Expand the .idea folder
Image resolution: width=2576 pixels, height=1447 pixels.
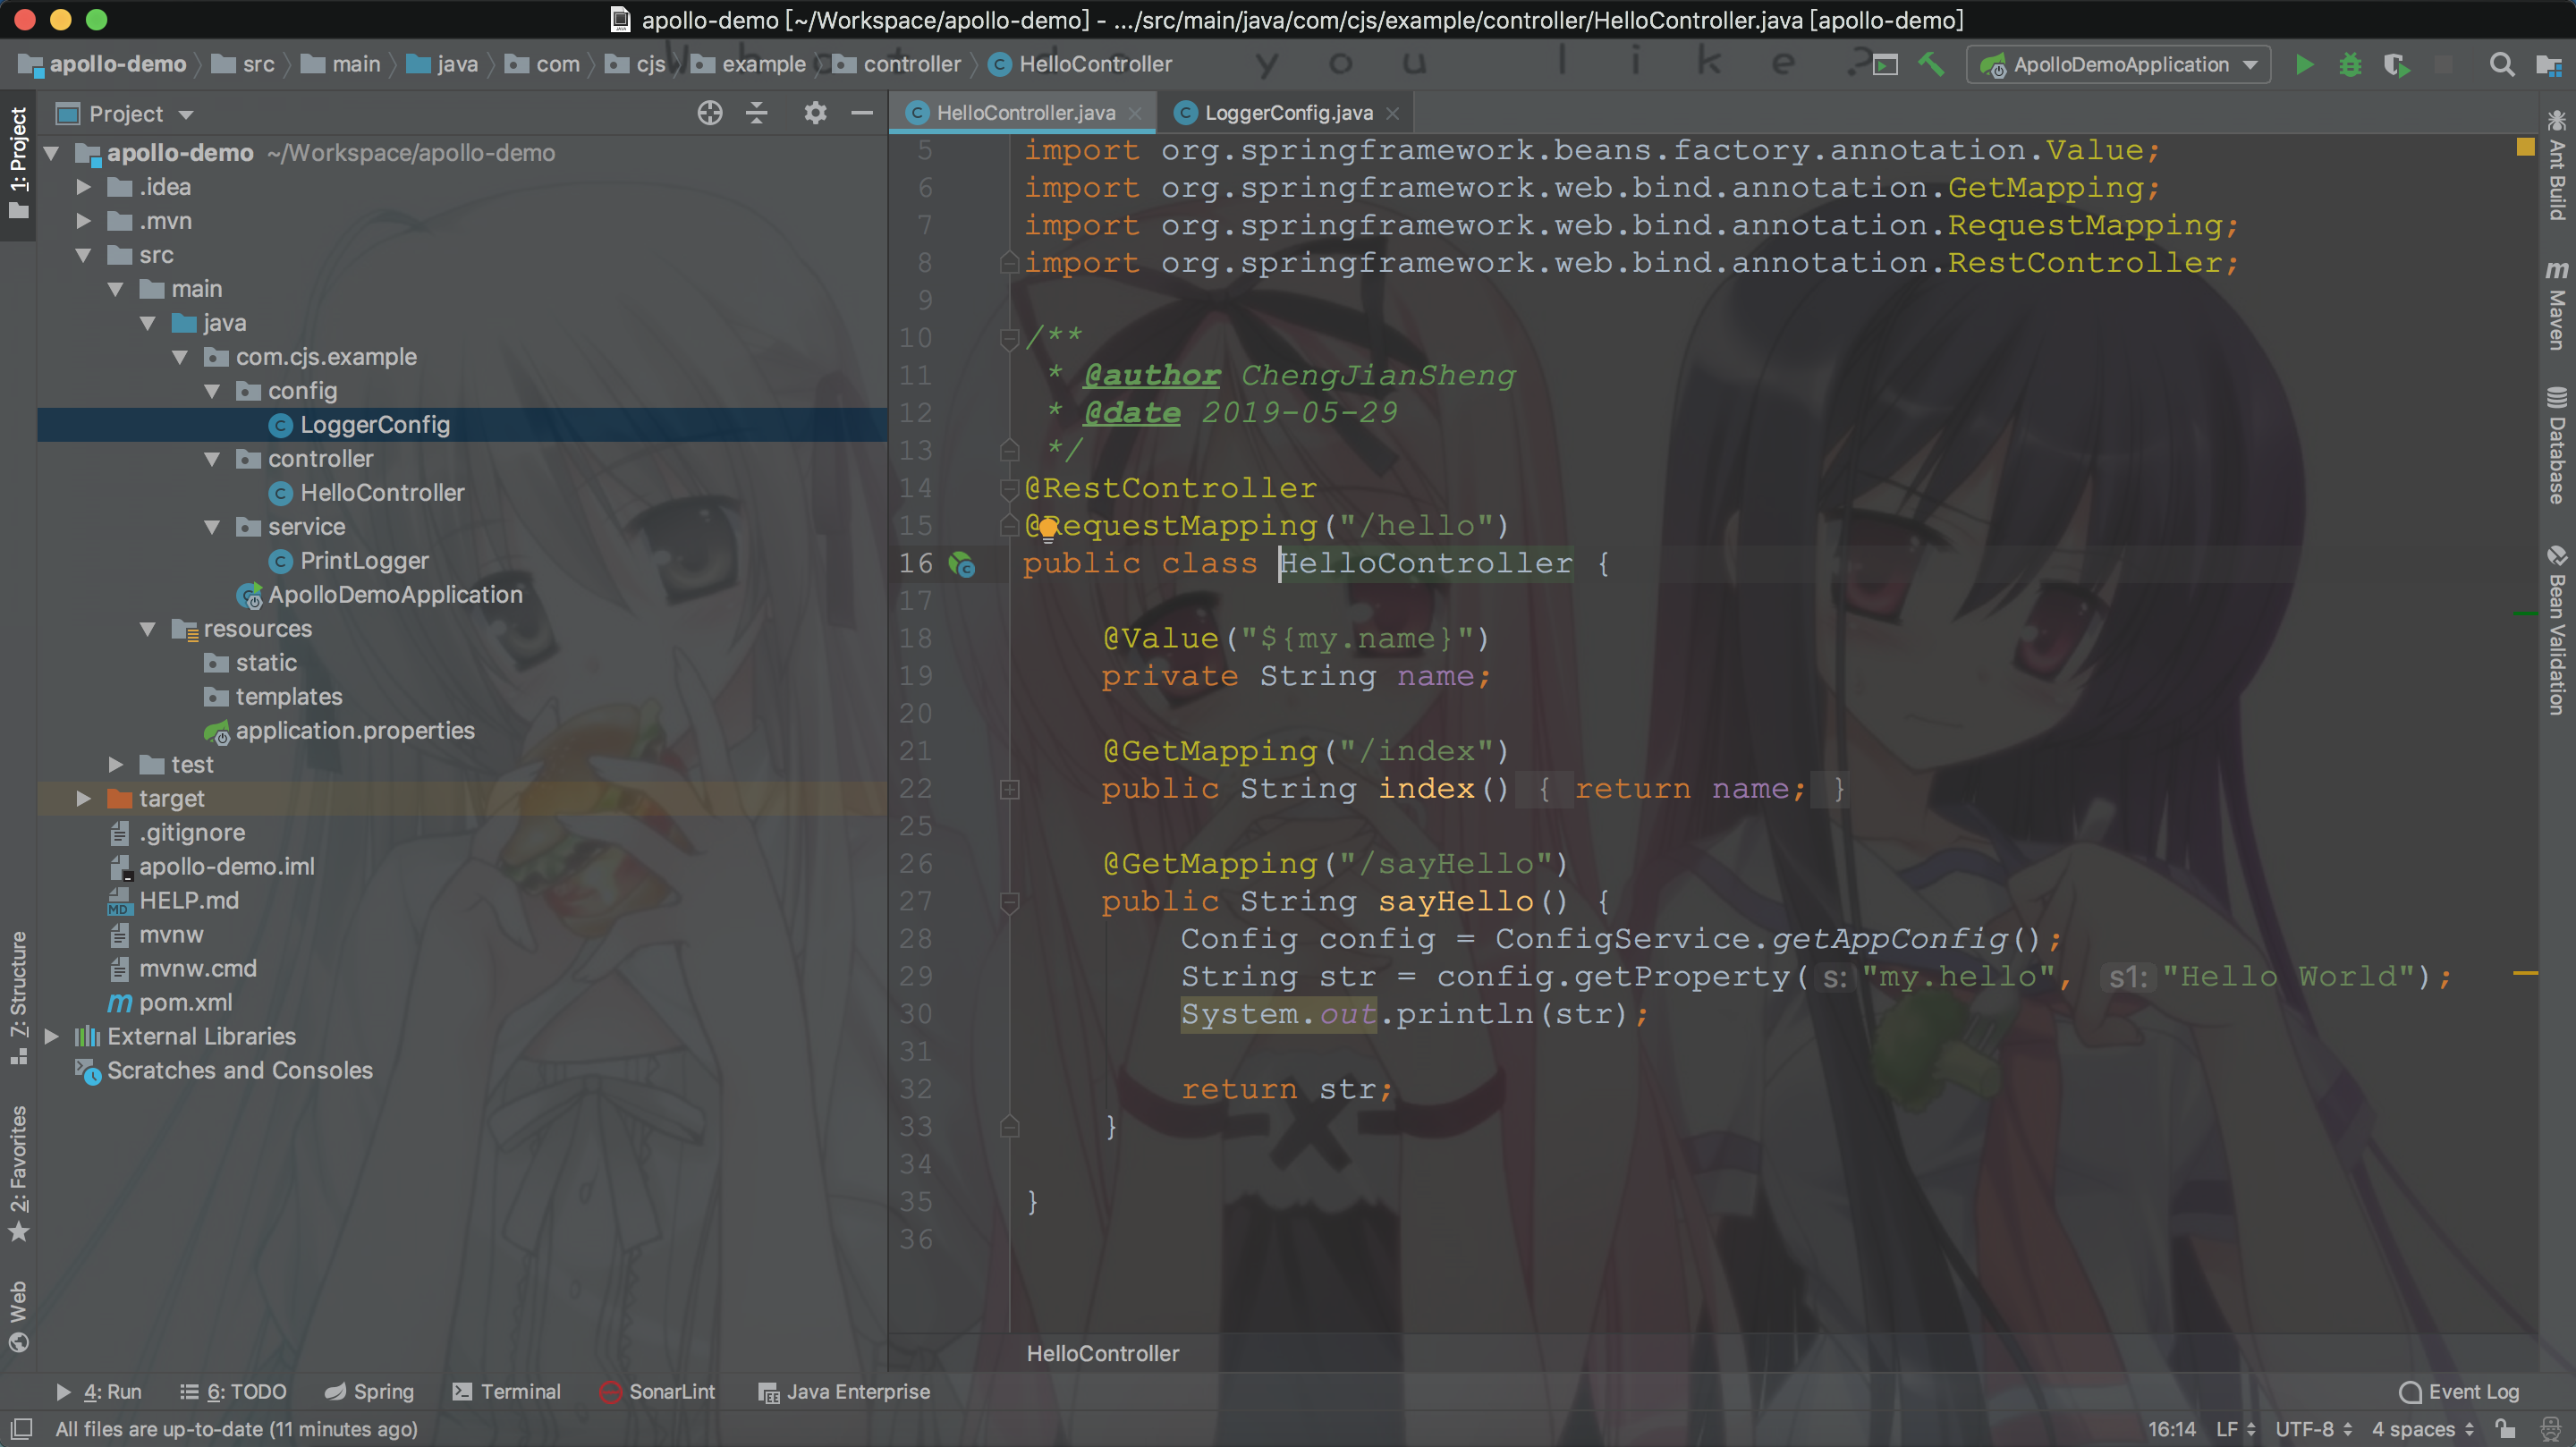tap(84, 187)
